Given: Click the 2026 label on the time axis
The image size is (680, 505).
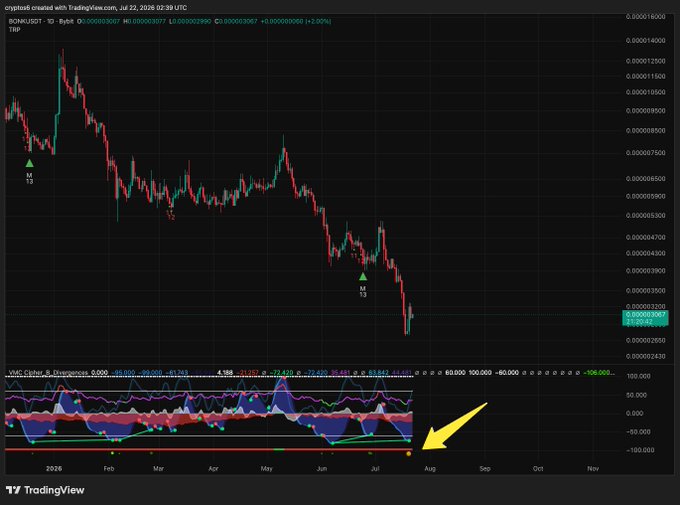Looking at the screenshot, I should [54, 468].
